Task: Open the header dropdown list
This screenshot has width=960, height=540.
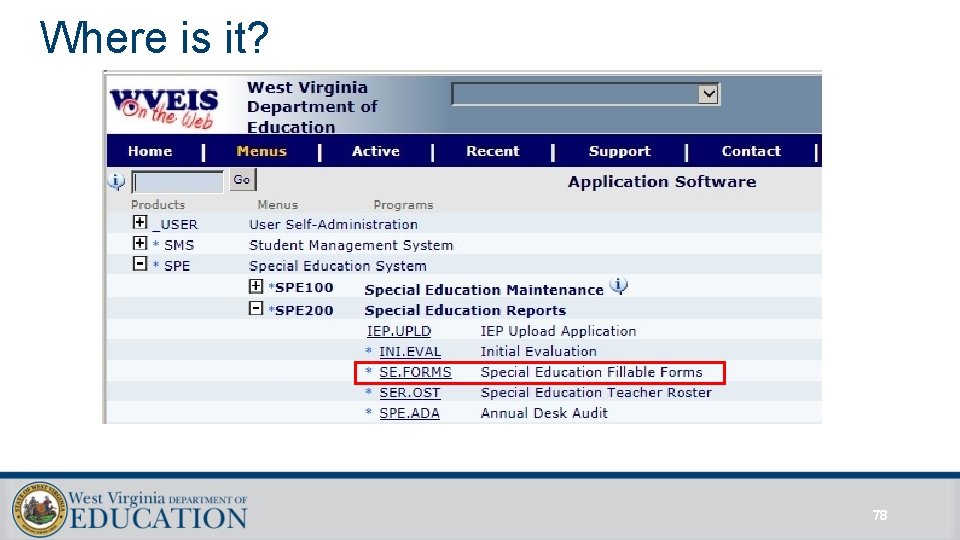Action: (x=708, y=94)
